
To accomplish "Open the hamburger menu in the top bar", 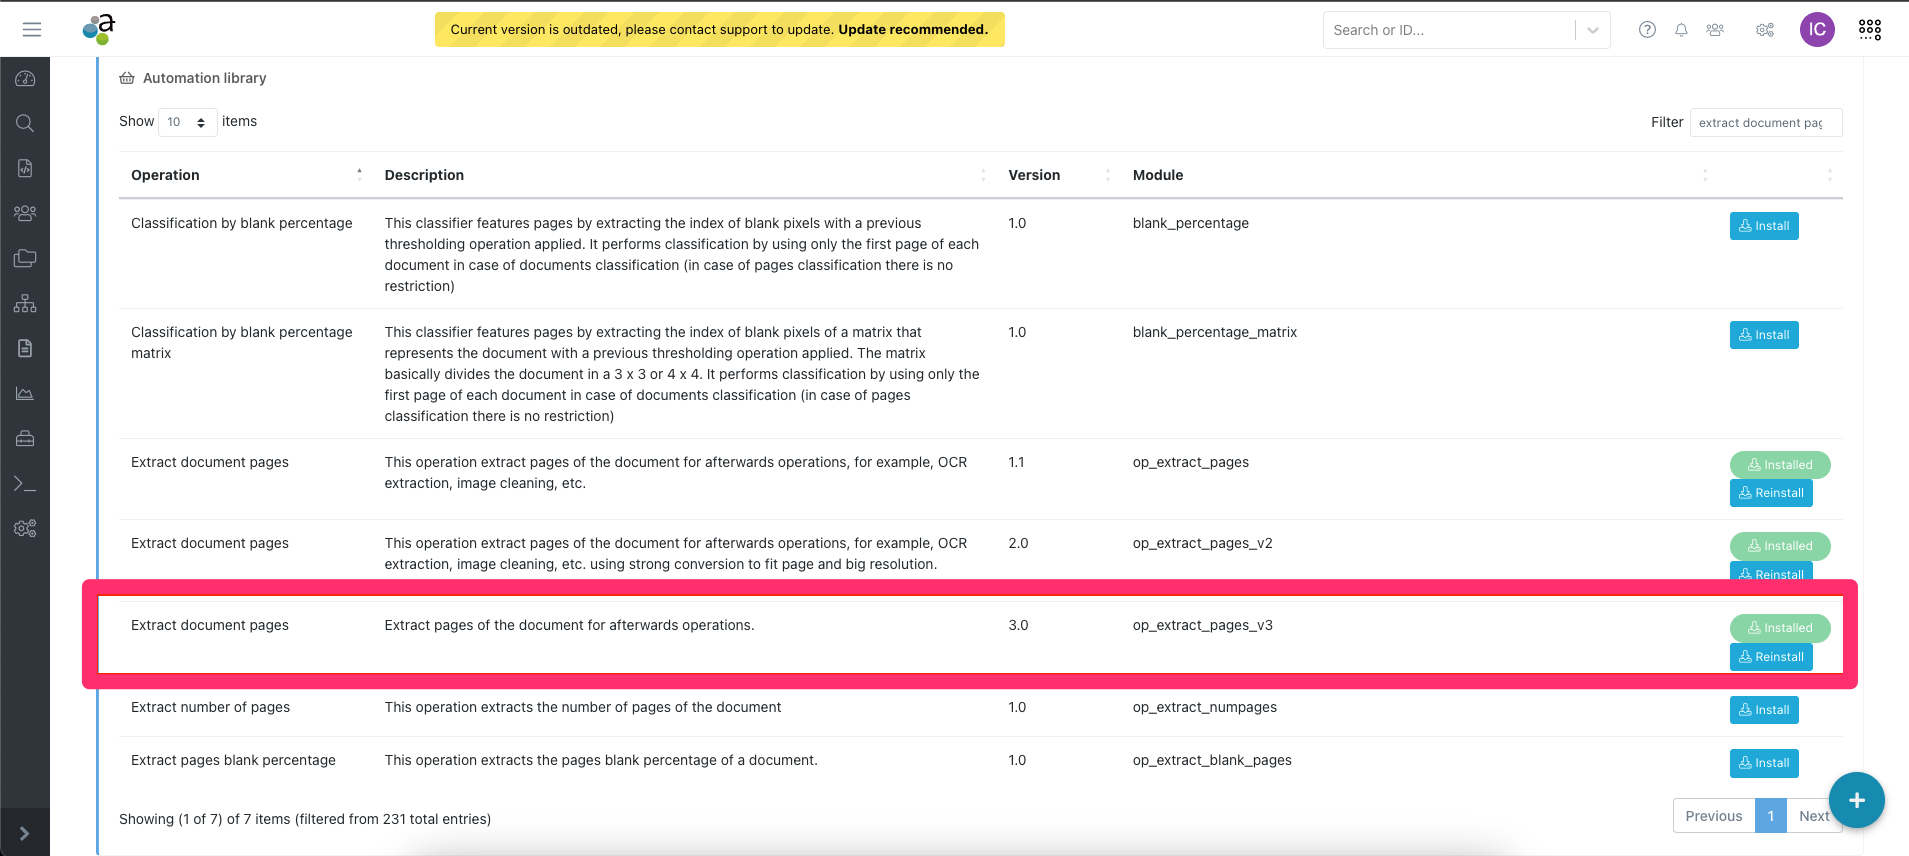I will (x=32, y=30).
